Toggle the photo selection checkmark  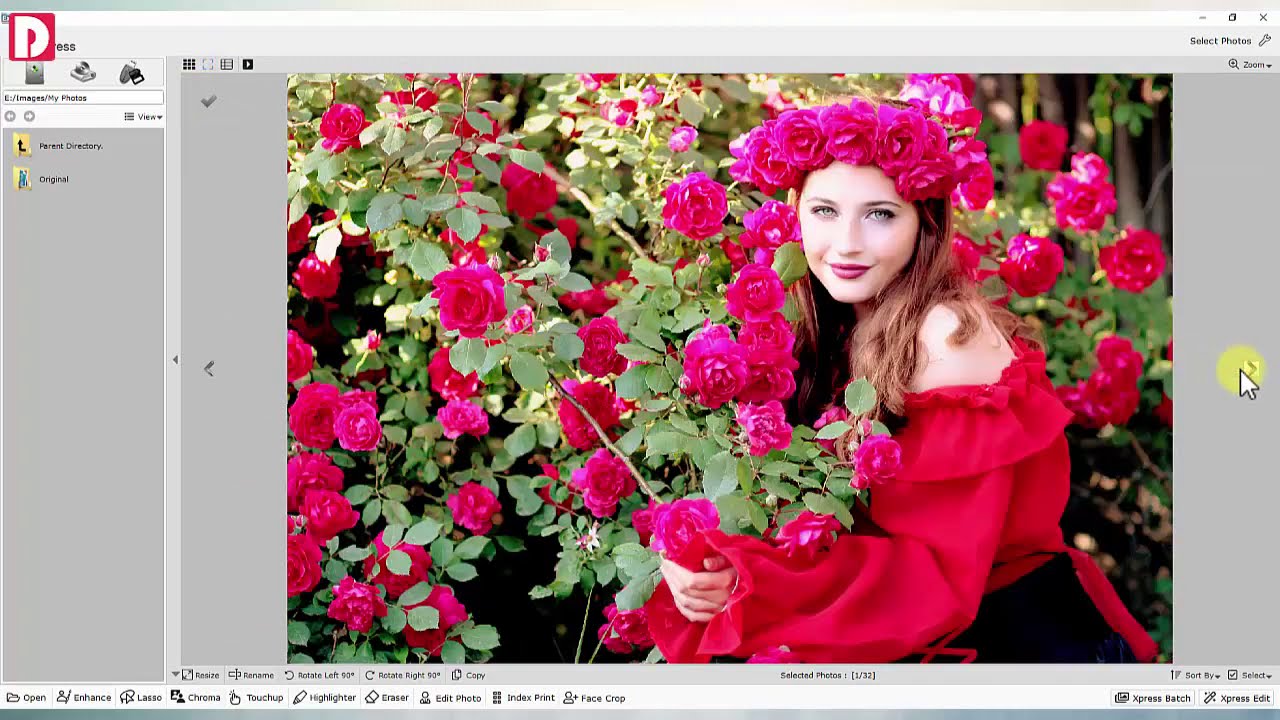click(x=208, y=101)
